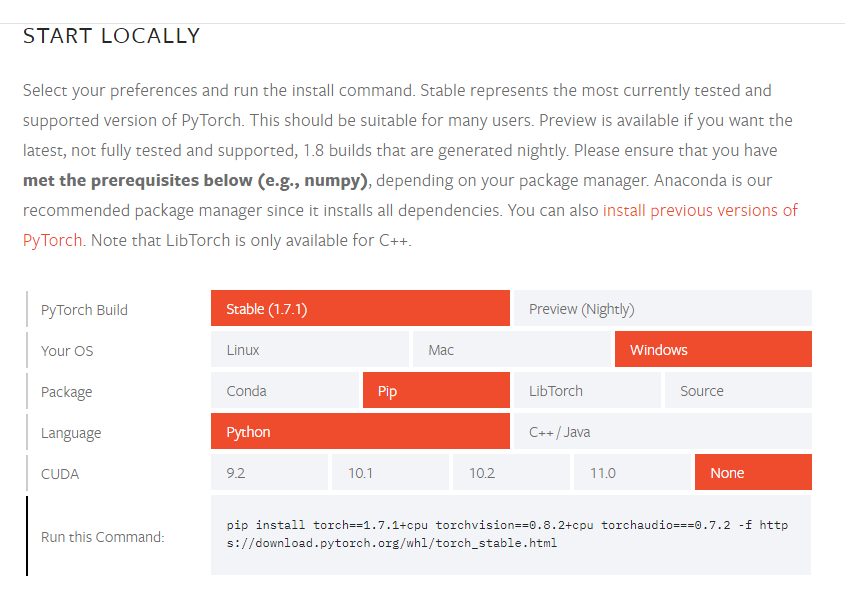Select Pip as the package option

pyautogui.click(x=436, y=390)
